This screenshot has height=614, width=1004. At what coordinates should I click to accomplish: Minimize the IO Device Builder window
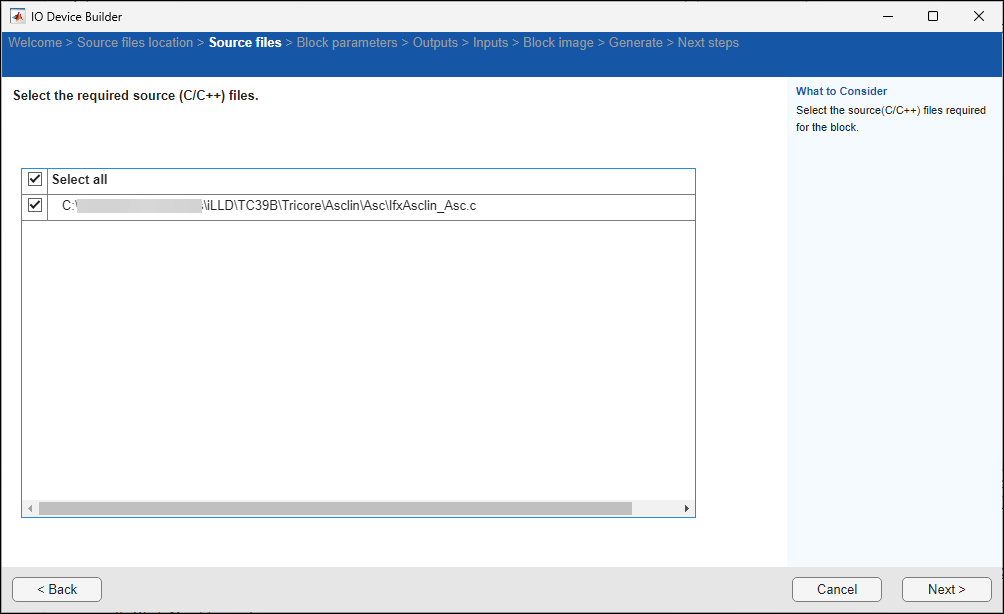[887, 16]
